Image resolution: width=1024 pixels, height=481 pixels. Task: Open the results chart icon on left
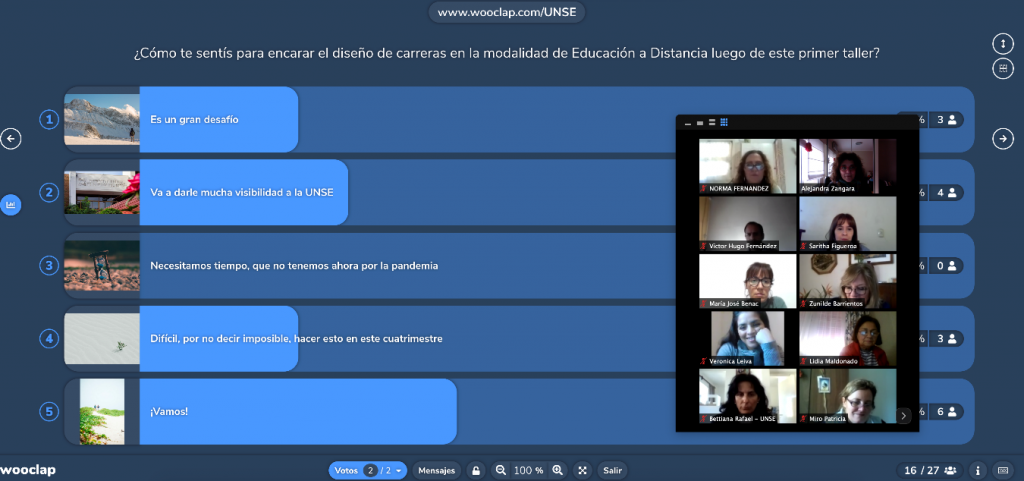(10, 205)
